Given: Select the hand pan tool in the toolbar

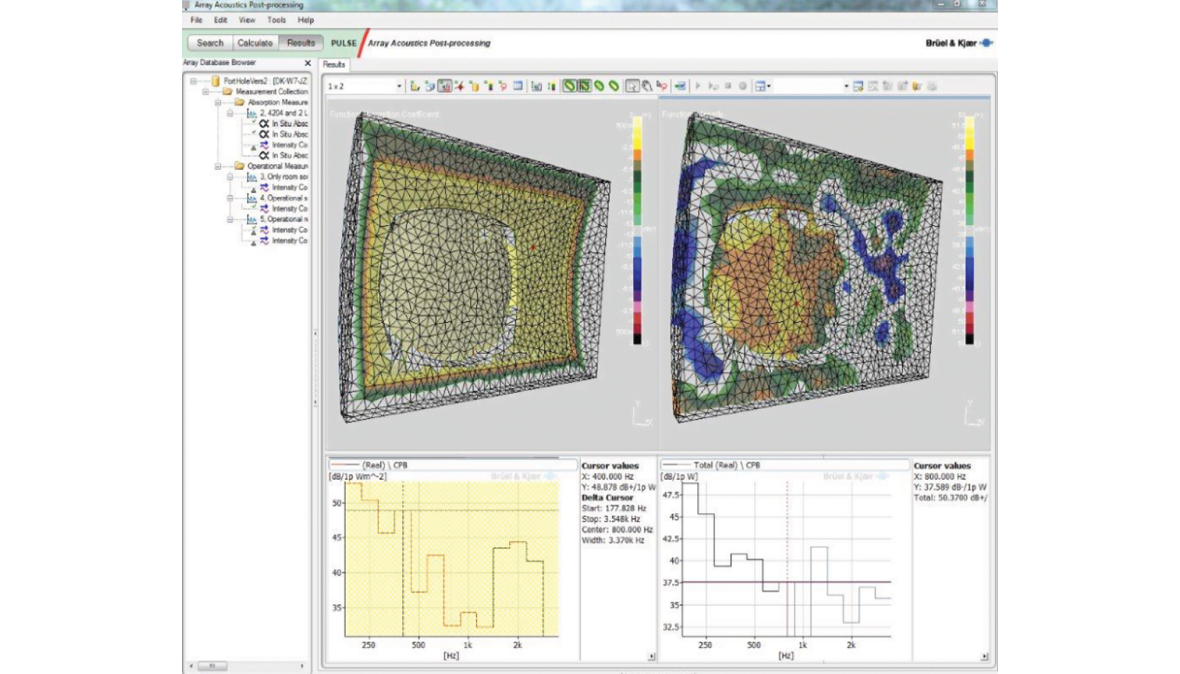Looking at the screenshot, I should (647, 86).
